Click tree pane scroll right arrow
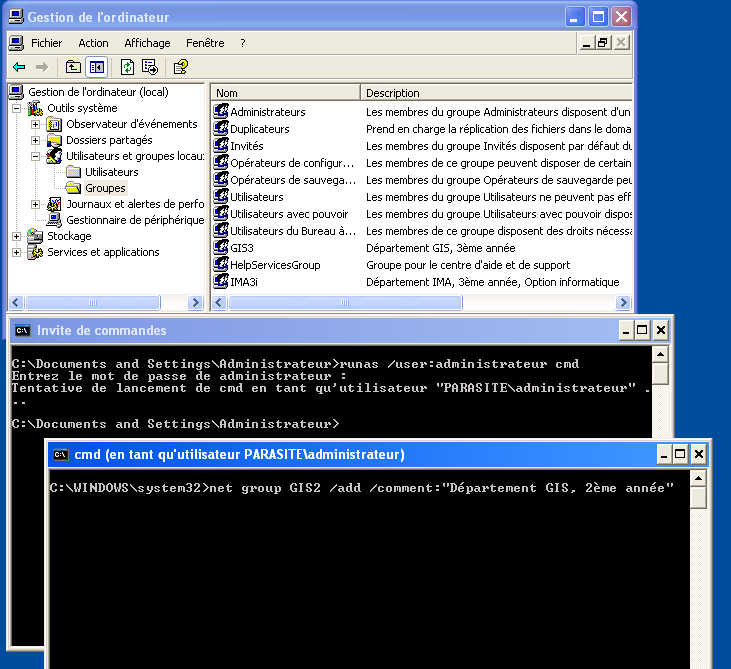 pos(195,303)
